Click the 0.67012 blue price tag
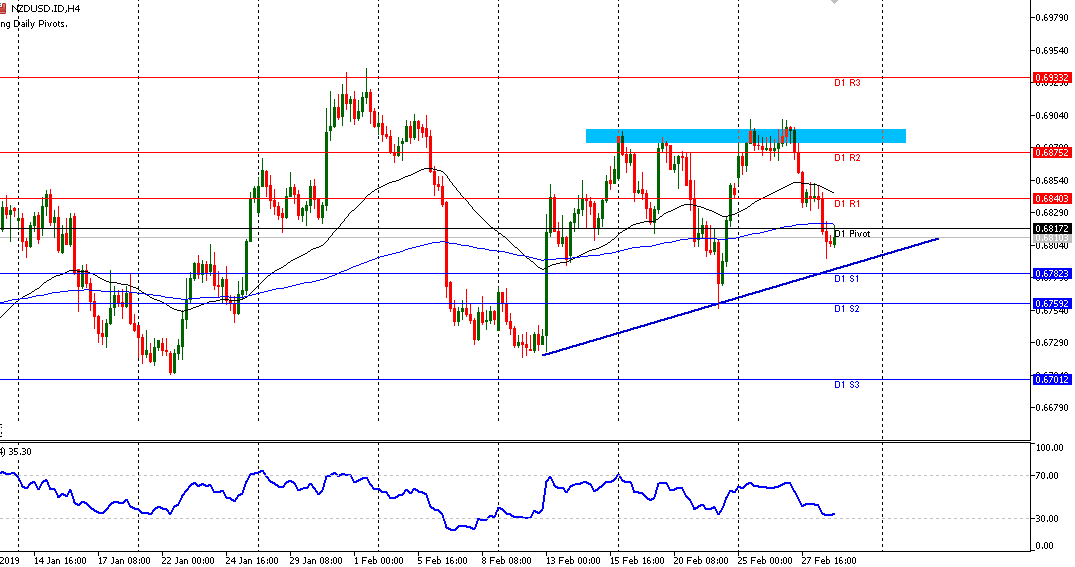This screenshot has height=567, width=1075. [1052, 380]
